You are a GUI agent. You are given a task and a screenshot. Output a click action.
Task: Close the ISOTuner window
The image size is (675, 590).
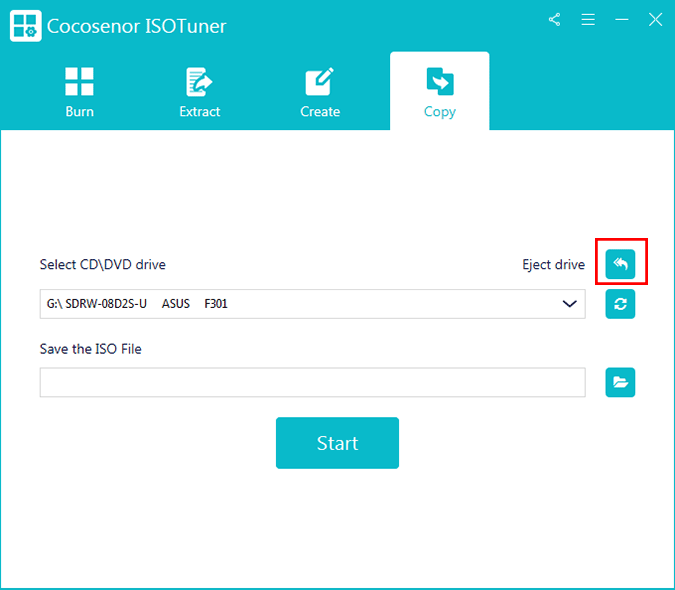[656, 19]
